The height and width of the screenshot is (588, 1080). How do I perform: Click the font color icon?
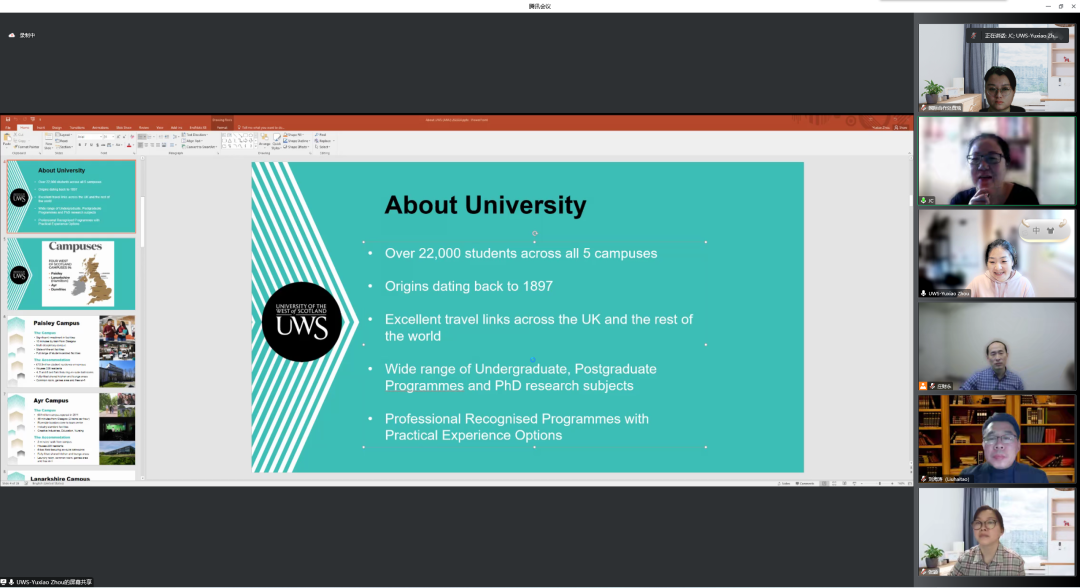[x=130, y=145]
